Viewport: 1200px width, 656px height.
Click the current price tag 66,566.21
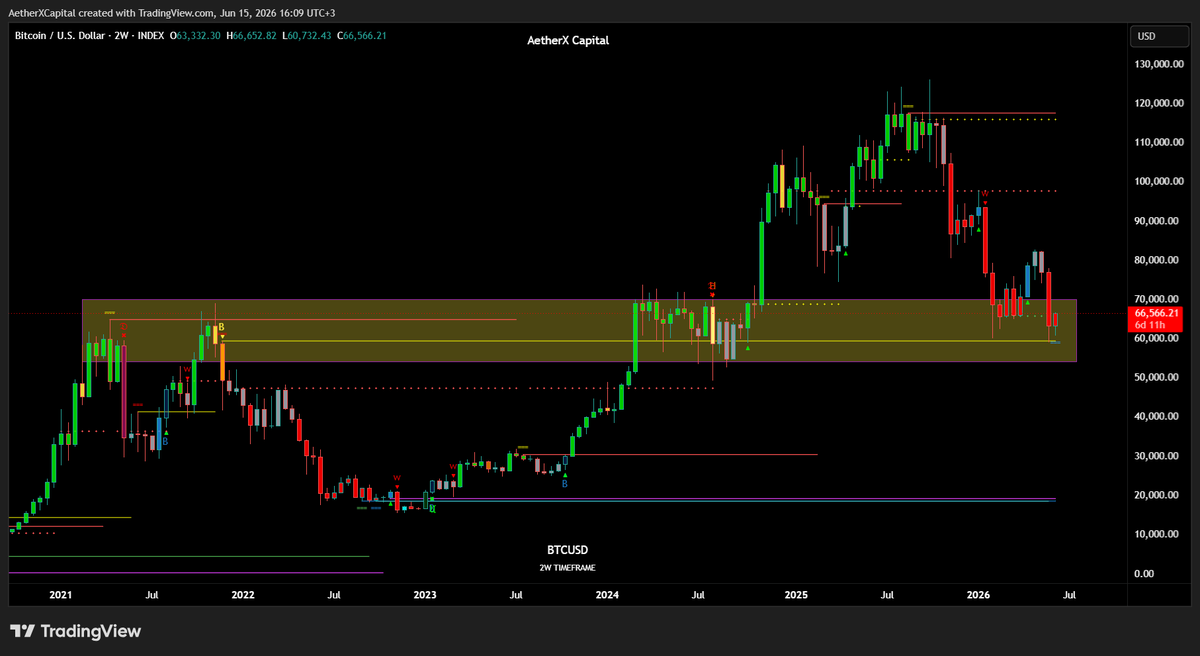point(1157,318)
